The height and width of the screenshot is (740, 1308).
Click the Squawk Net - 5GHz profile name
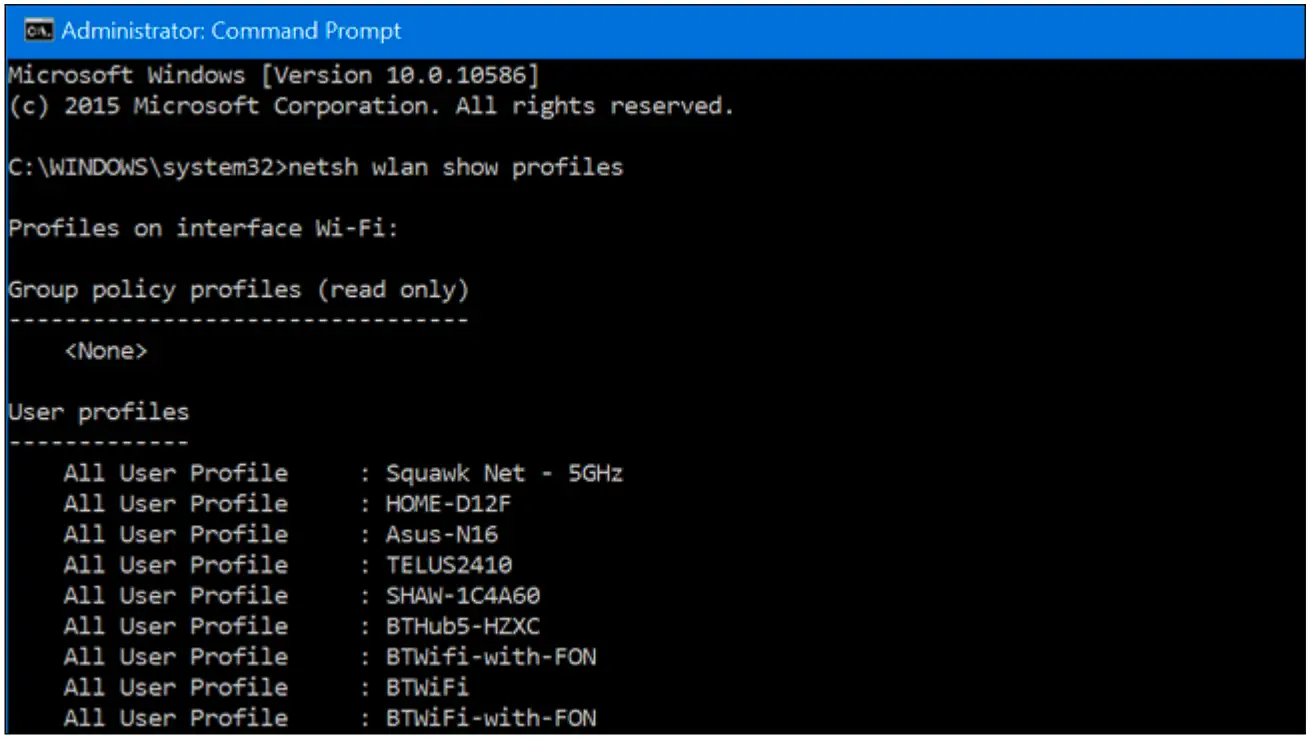(x=504, y=473)
